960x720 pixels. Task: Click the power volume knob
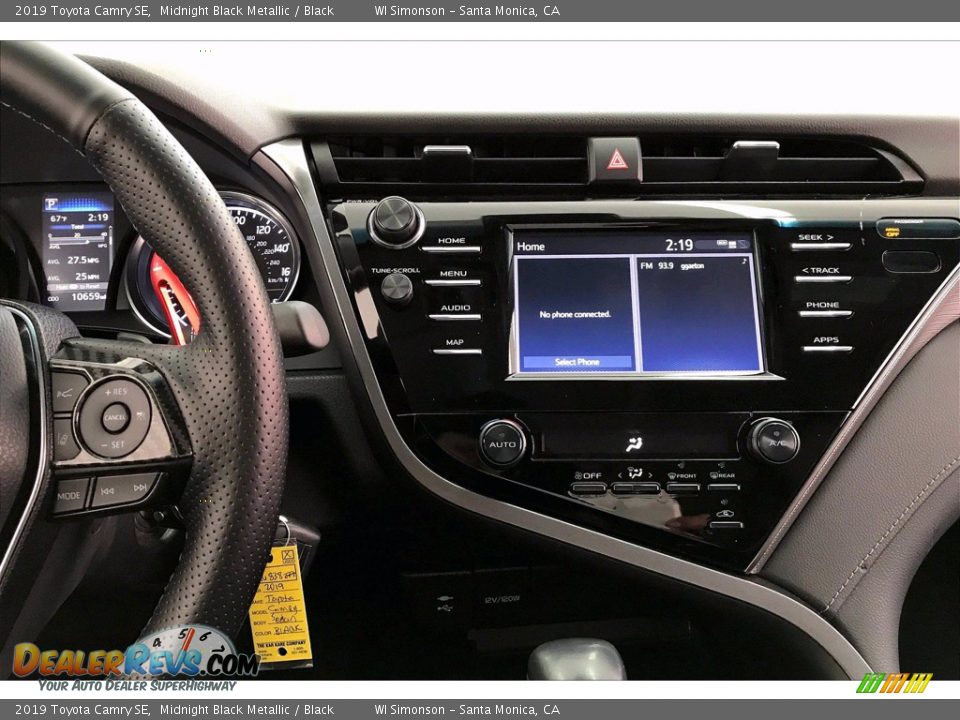point(396,220)
